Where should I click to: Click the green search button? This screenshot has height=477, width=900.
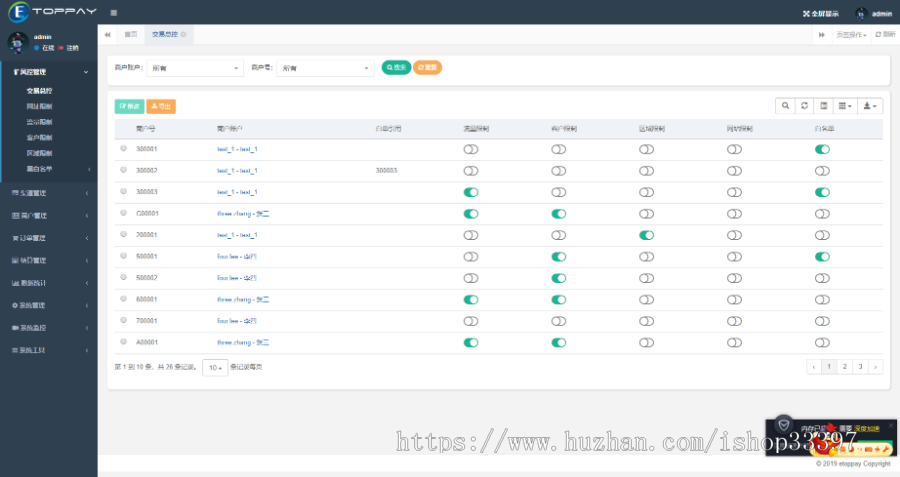pos(396,68)
